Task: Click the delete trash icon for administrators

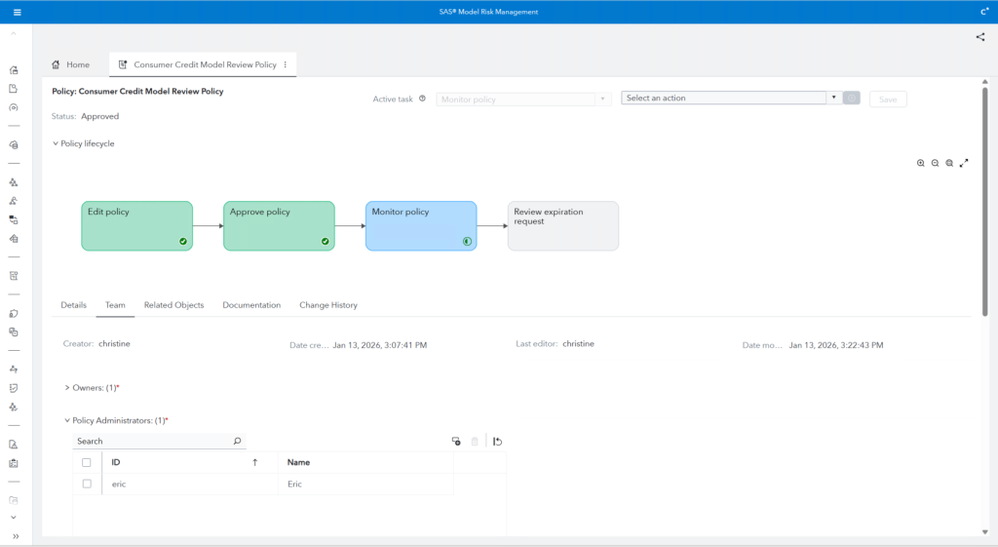Action: coord(474,441)
